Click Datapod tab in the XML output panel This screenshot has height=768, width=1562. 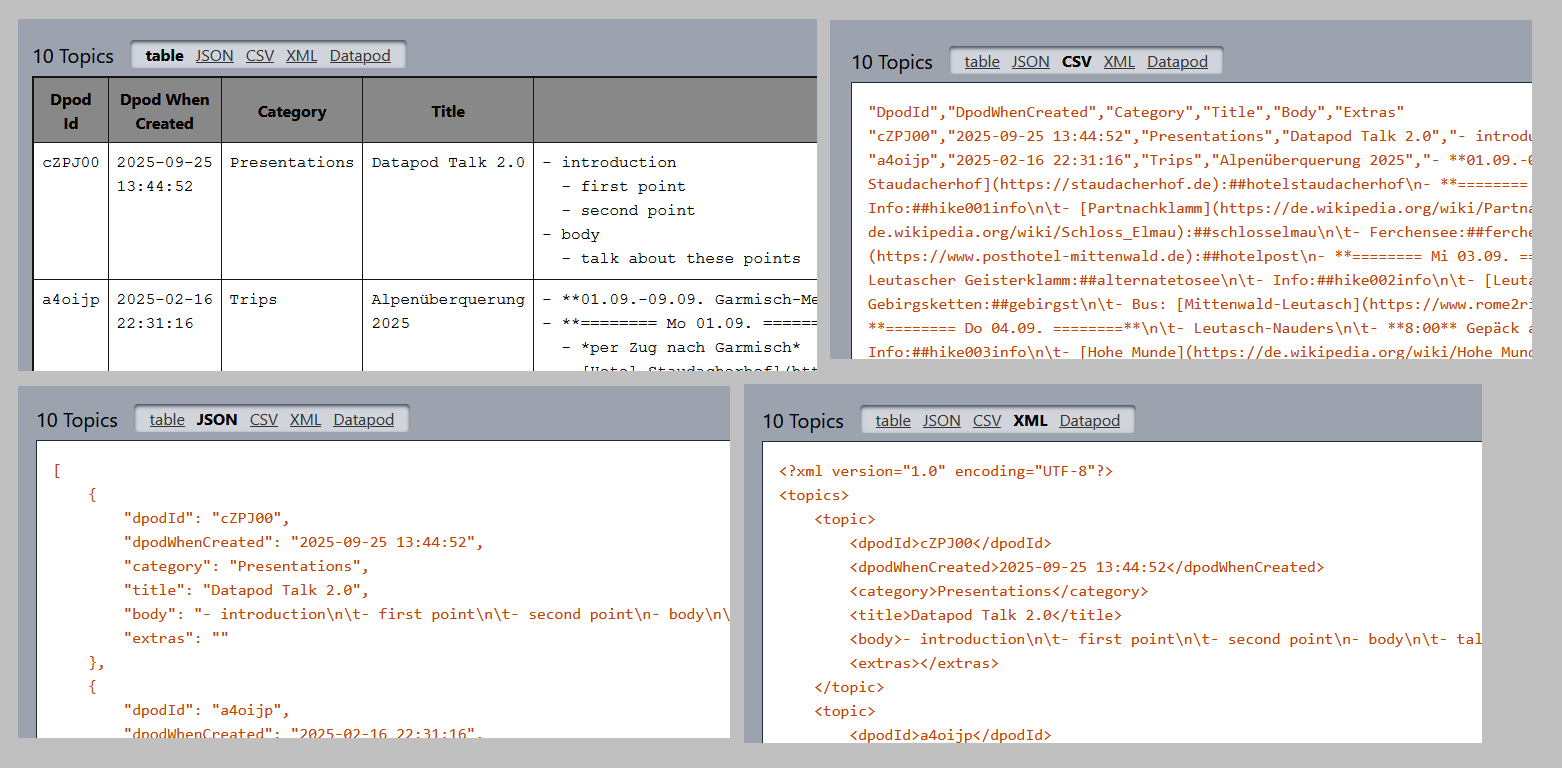[1089, 421]
